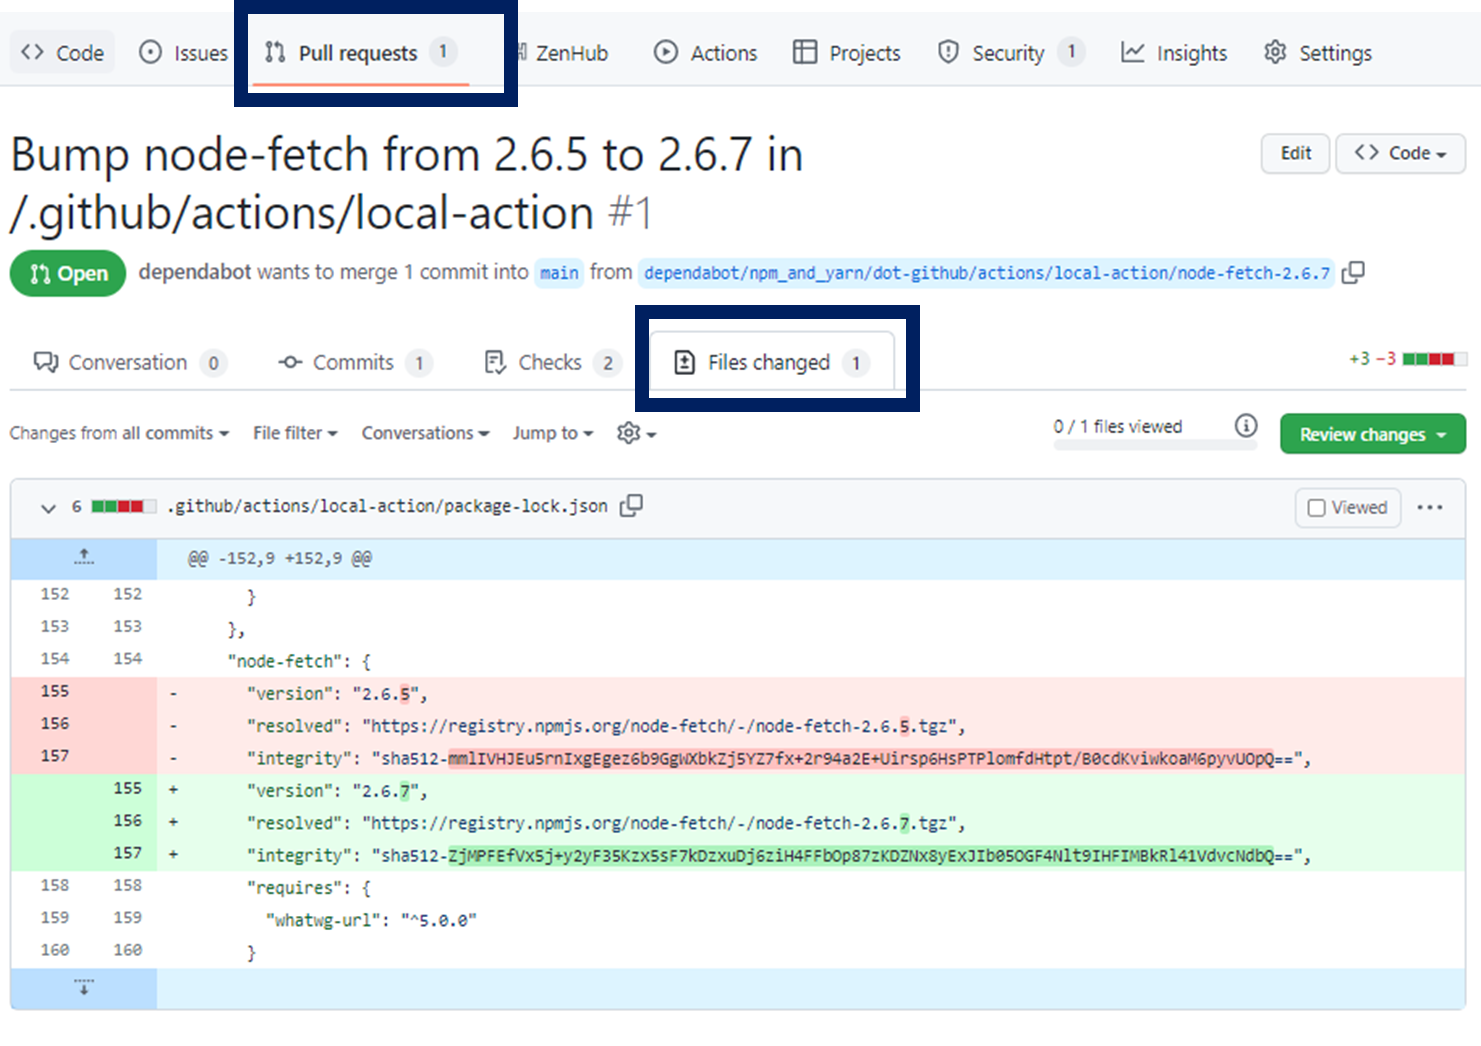Image resolution: width=1481 pixels, height=1046 pixels.
Task: Open the ZenHub tab
Action: pyautogui.click(x=561, y=53)
